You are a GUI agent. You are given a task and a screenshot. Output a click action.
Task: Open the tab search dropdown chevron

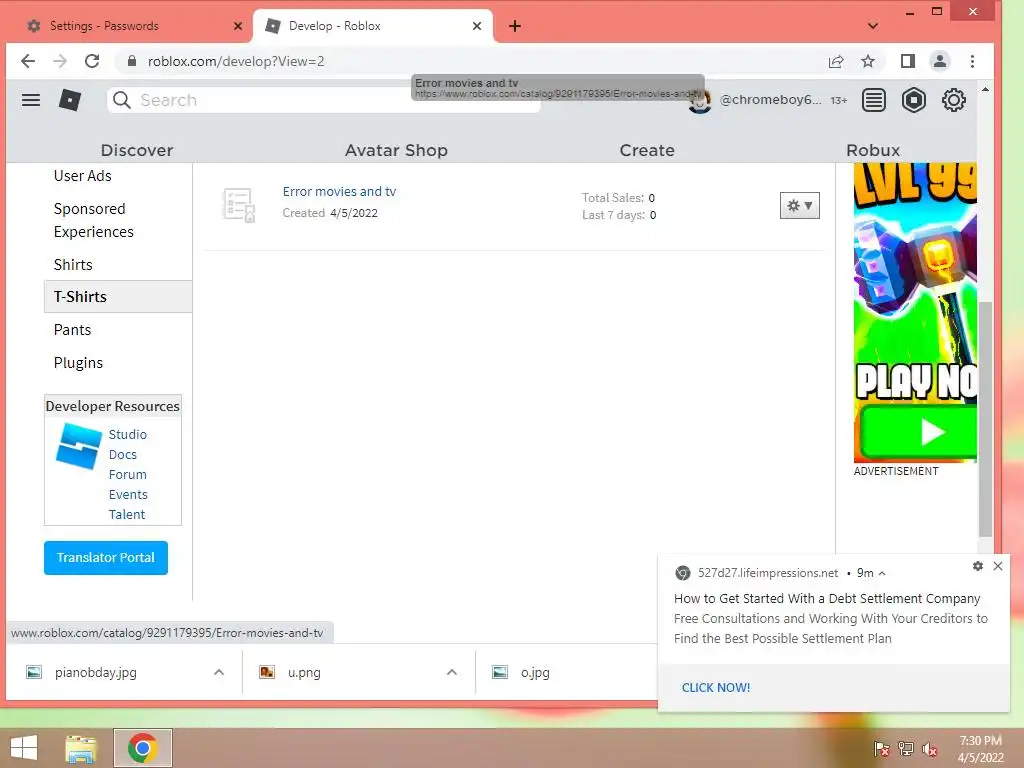872,26
